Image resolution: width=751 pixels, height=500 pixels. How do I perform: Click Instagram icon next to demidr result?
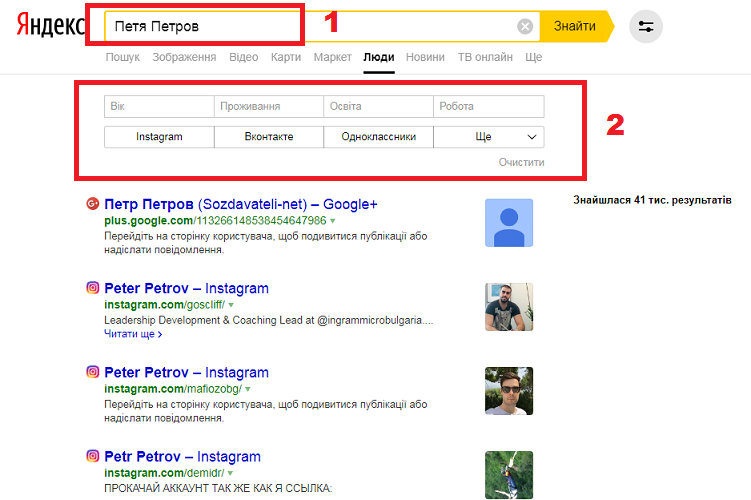coord(93,456)
